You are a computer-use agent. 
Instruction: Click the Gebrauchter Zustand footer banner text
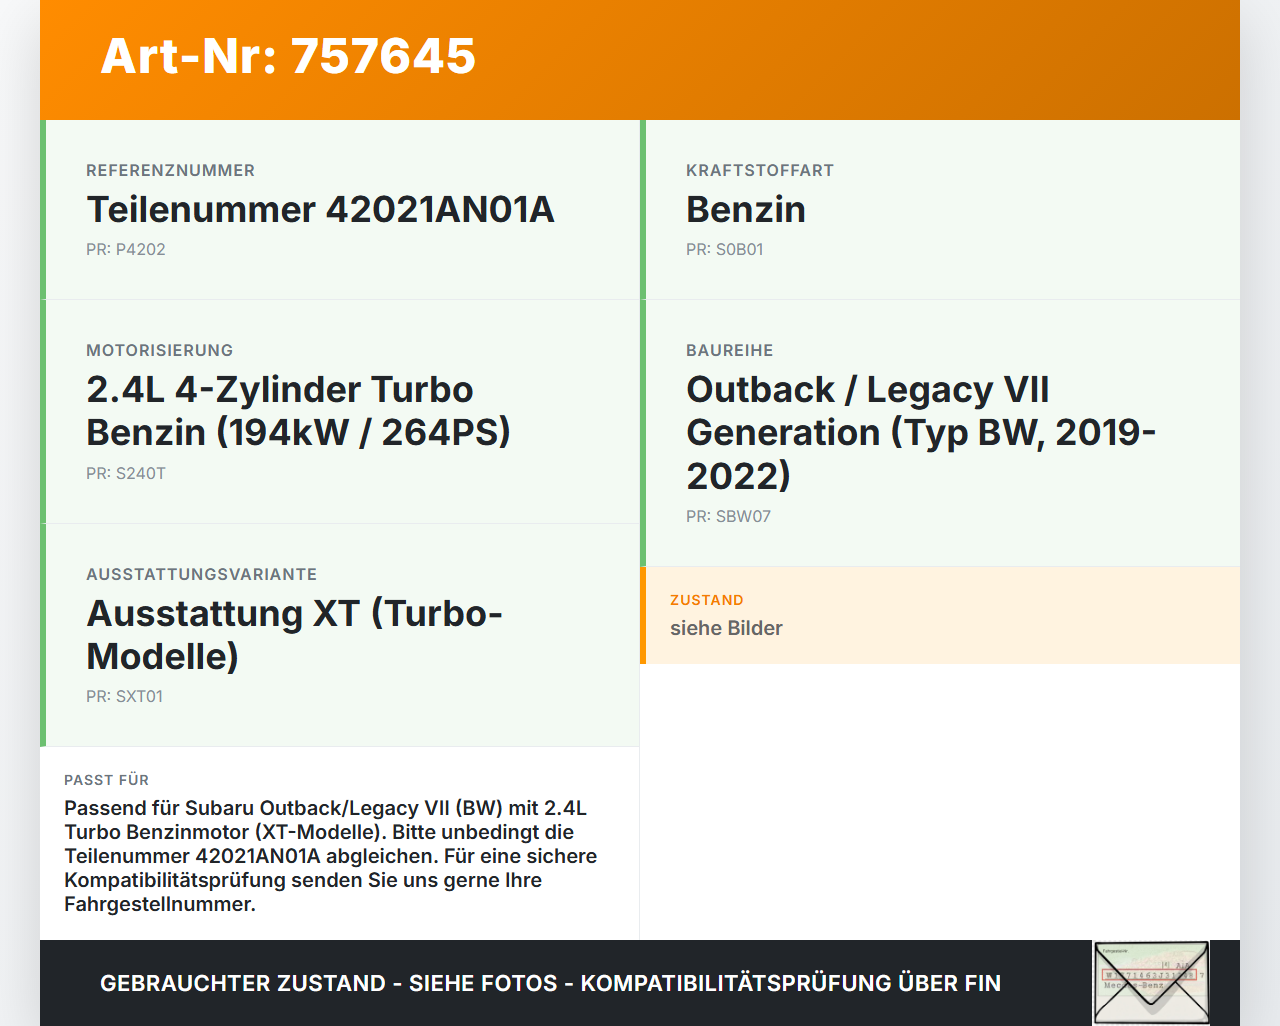point(550,983)
